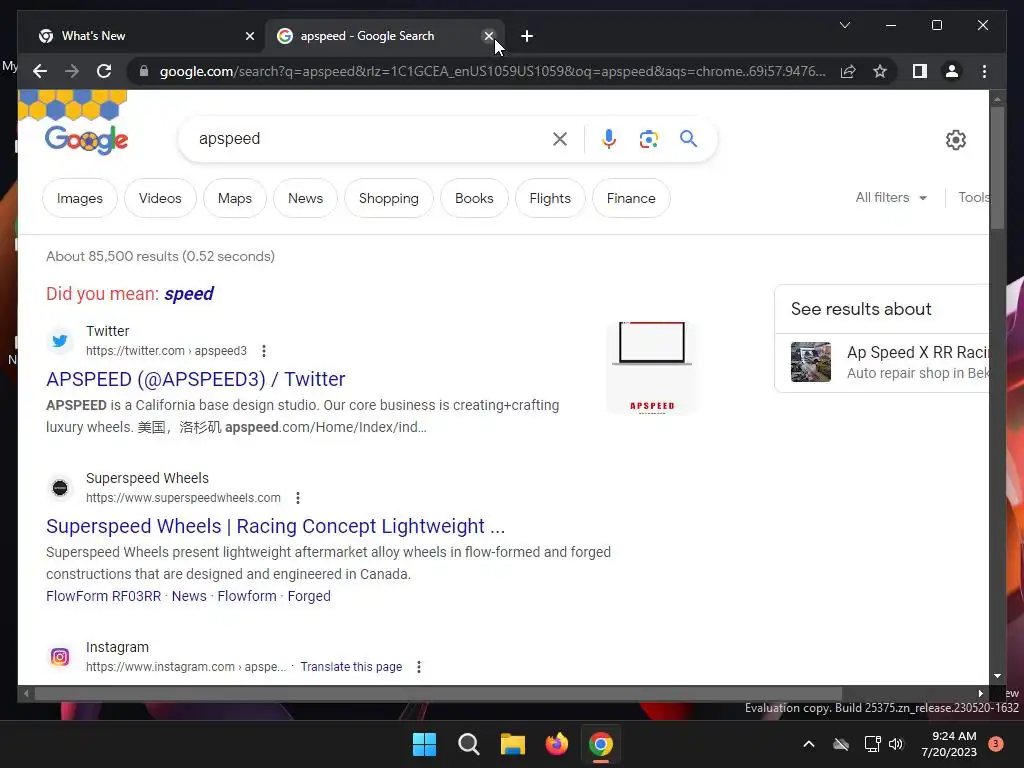Open more options for Twitter result

pos(264,351)
